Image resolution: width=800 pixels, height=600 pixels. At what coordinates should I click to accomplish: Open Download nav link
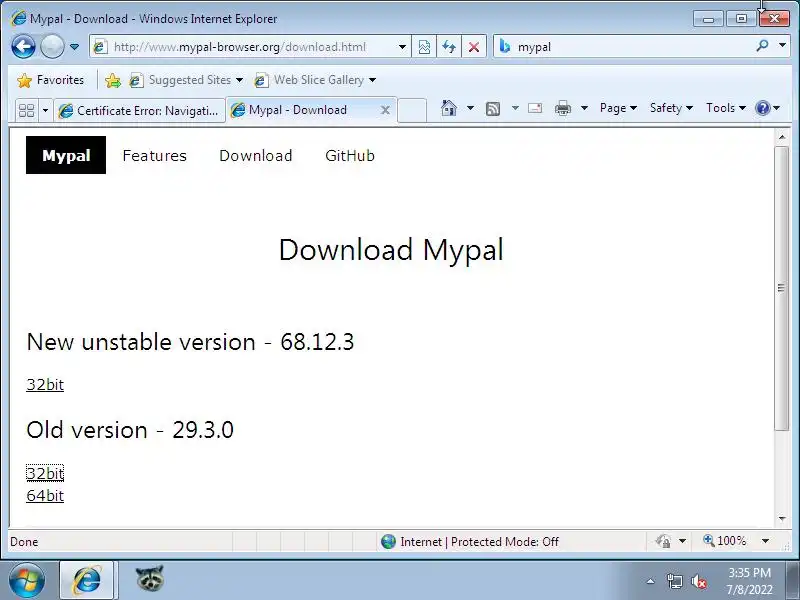click(256, 156)
